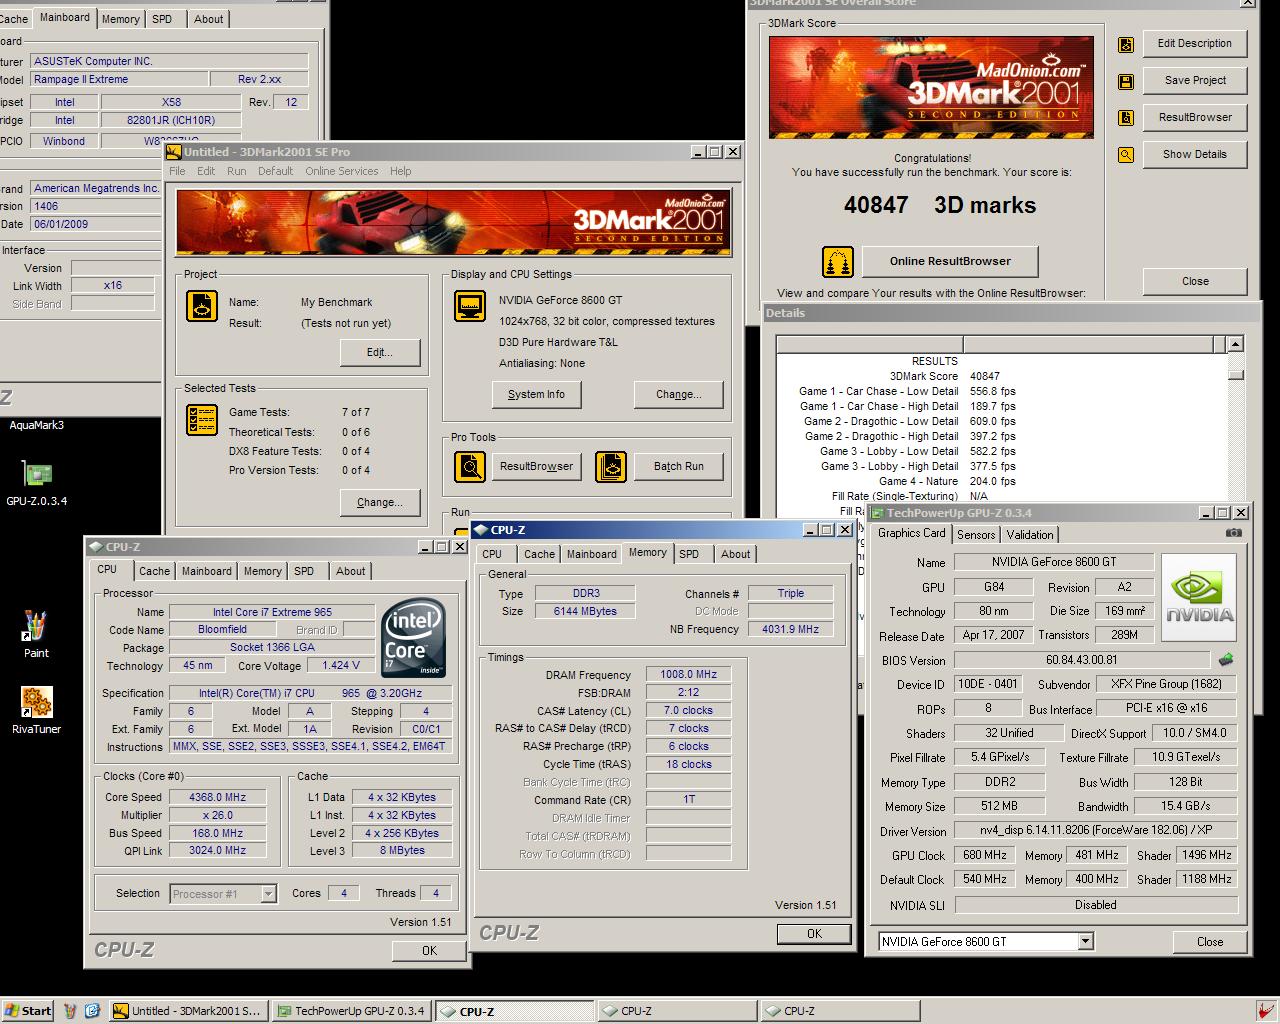The width and height of the screenshot is (1280, 1024).
Task: Open About tab in top-left CPU-Z window
Action: (x=208, y=19)
